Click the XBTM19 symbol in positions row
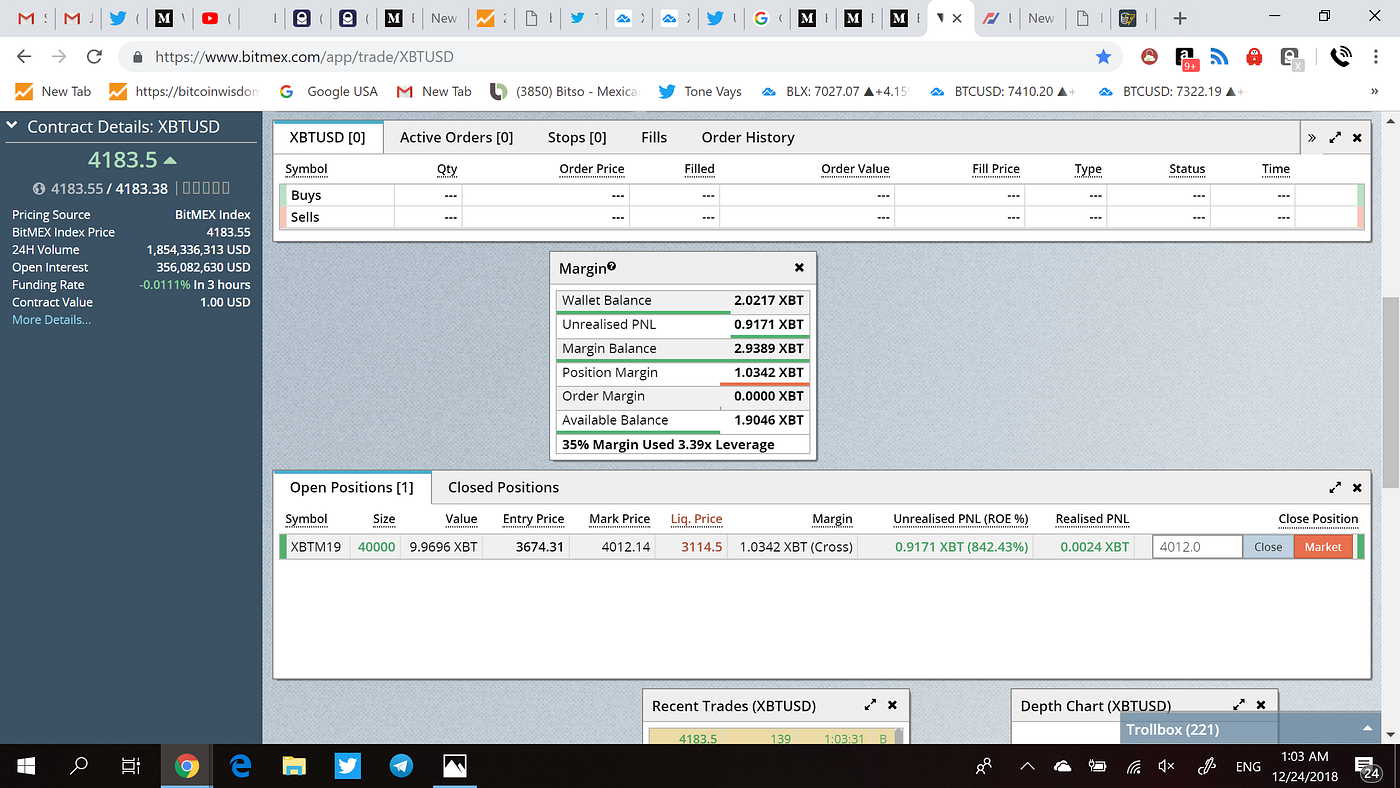The image size is (1400, 788). [315, 547]
